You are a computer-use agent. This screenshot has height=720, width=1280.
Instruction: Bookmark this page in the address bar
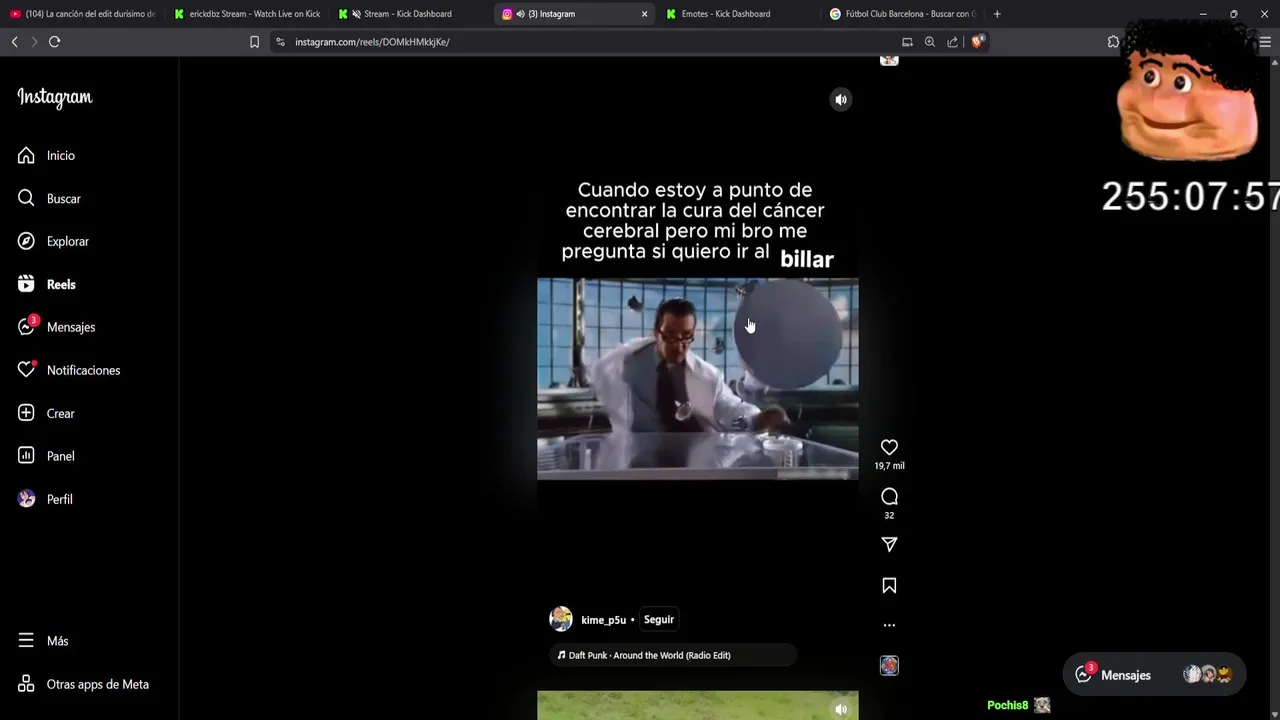point(254,42)
